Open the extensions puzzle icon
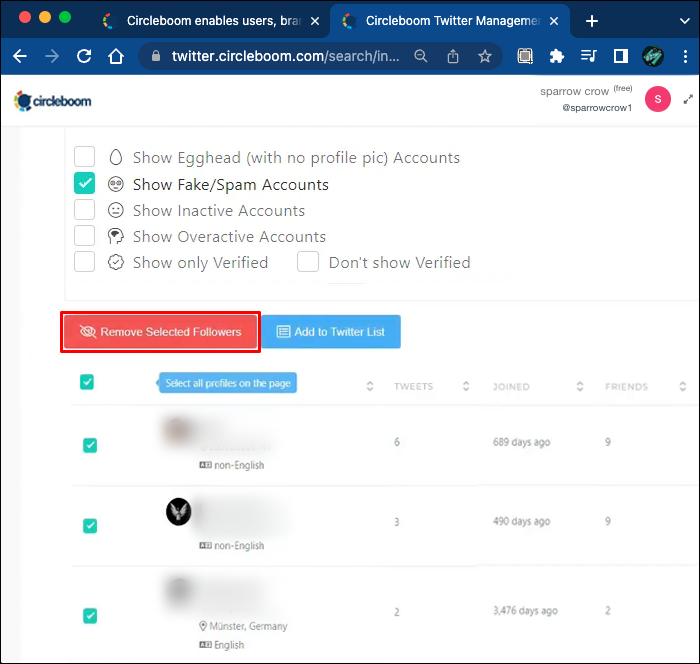This screenshot has height=664, width=700. (x=557, y=56)
